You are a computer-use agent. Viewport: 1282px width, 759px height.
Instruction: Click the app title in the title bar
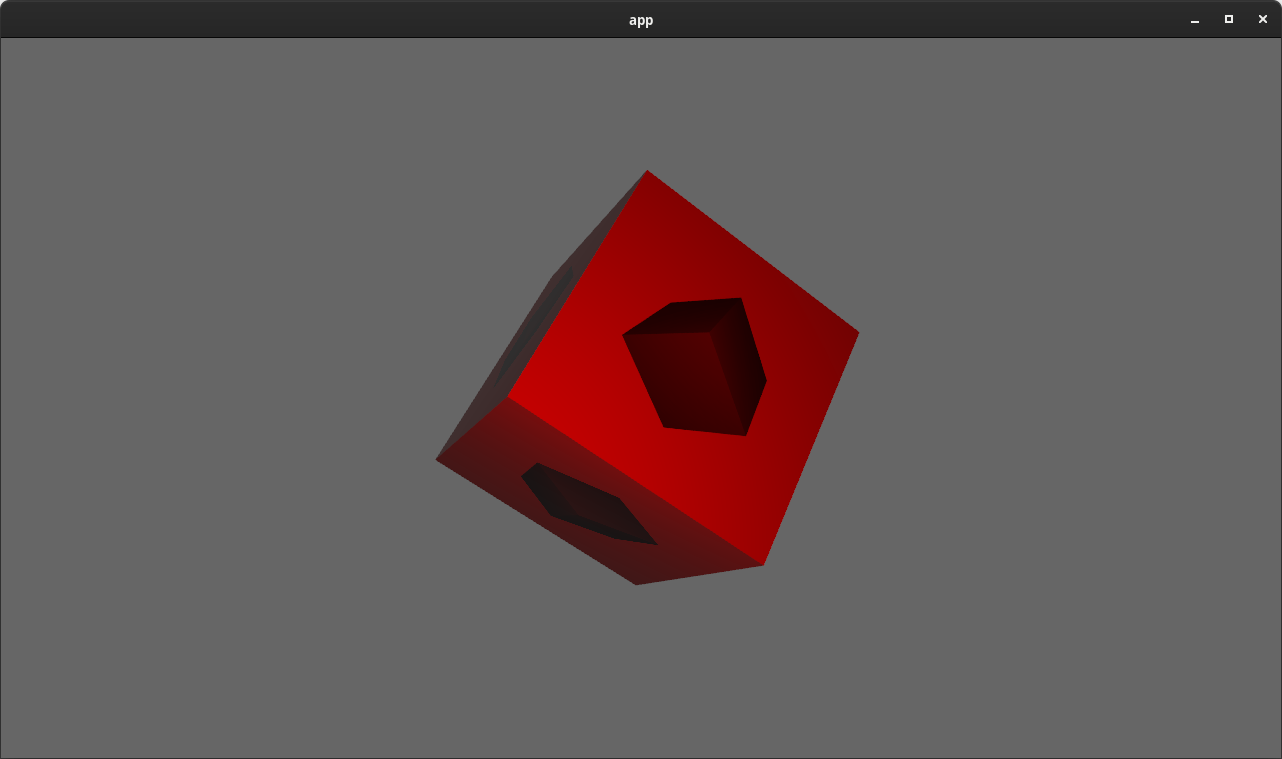(641, 19)
